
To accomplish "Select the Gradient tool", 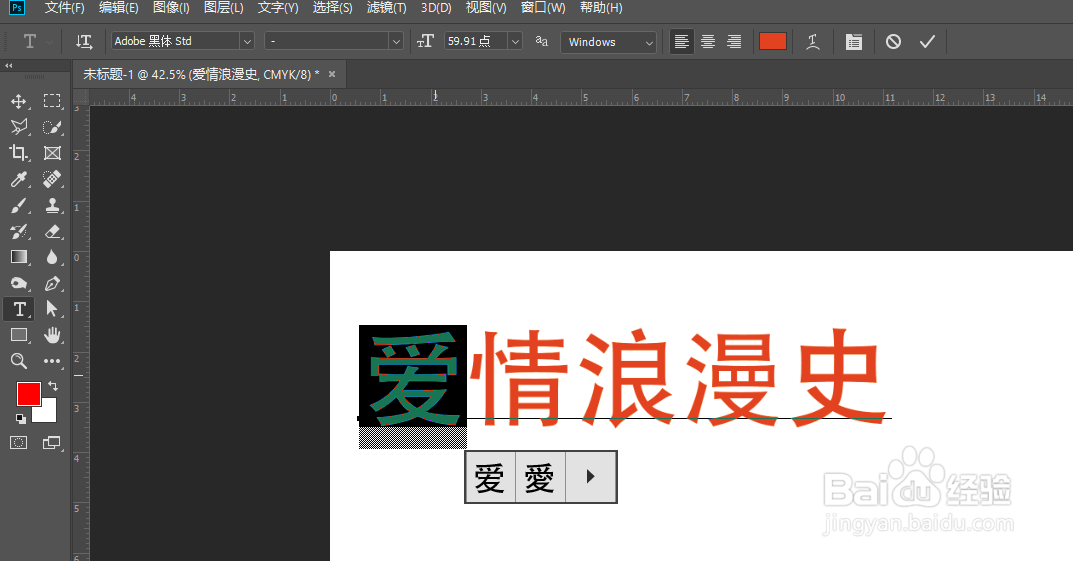I will [18, 257].
